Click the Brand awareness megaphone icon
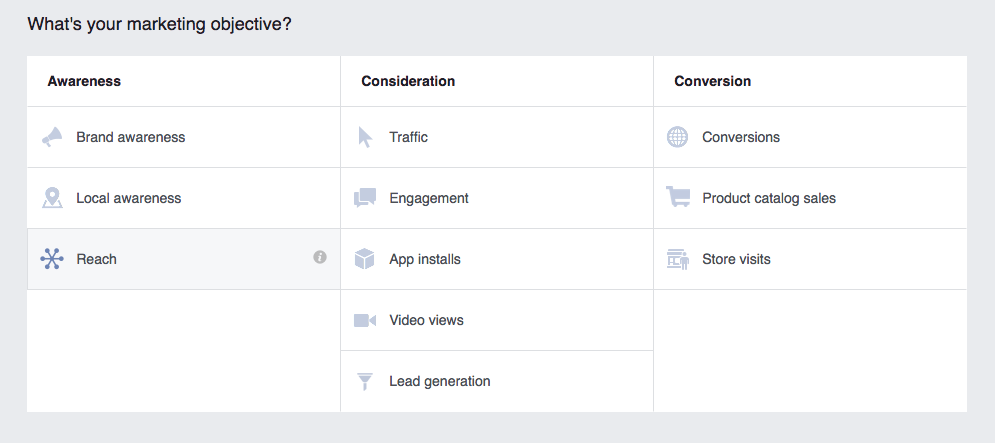Image resolution: width=995 pixels, height=443 pixels. (x=52, y=137)
